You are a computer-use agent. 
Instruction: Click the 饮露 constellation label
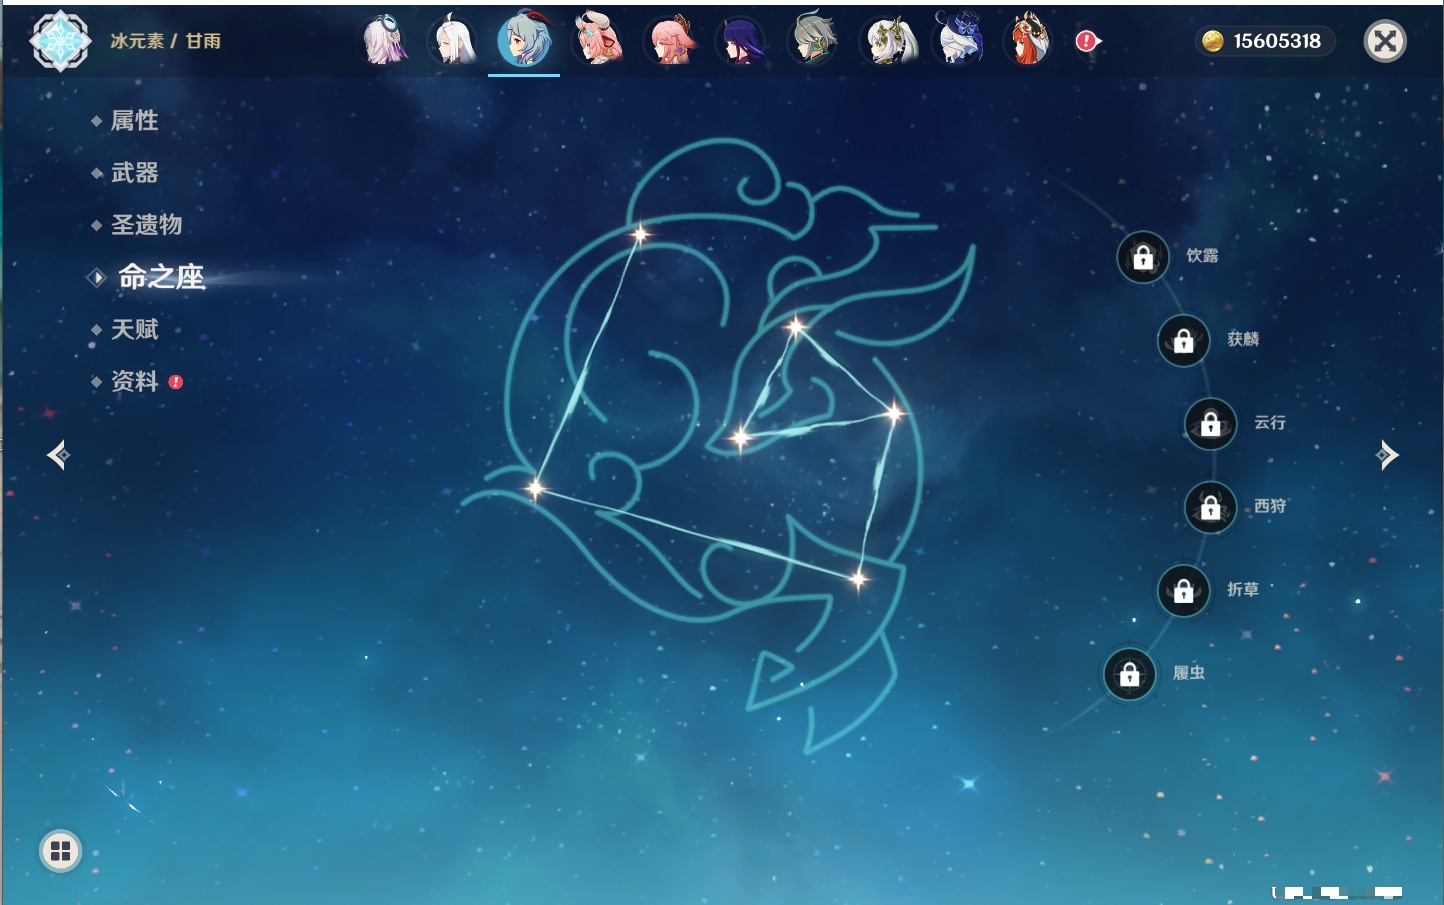click(1202, 256)
